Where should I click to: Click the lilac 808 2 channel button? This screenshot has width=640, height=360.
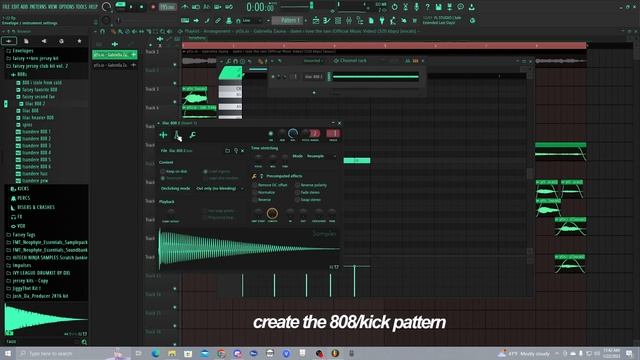point(313,76)
